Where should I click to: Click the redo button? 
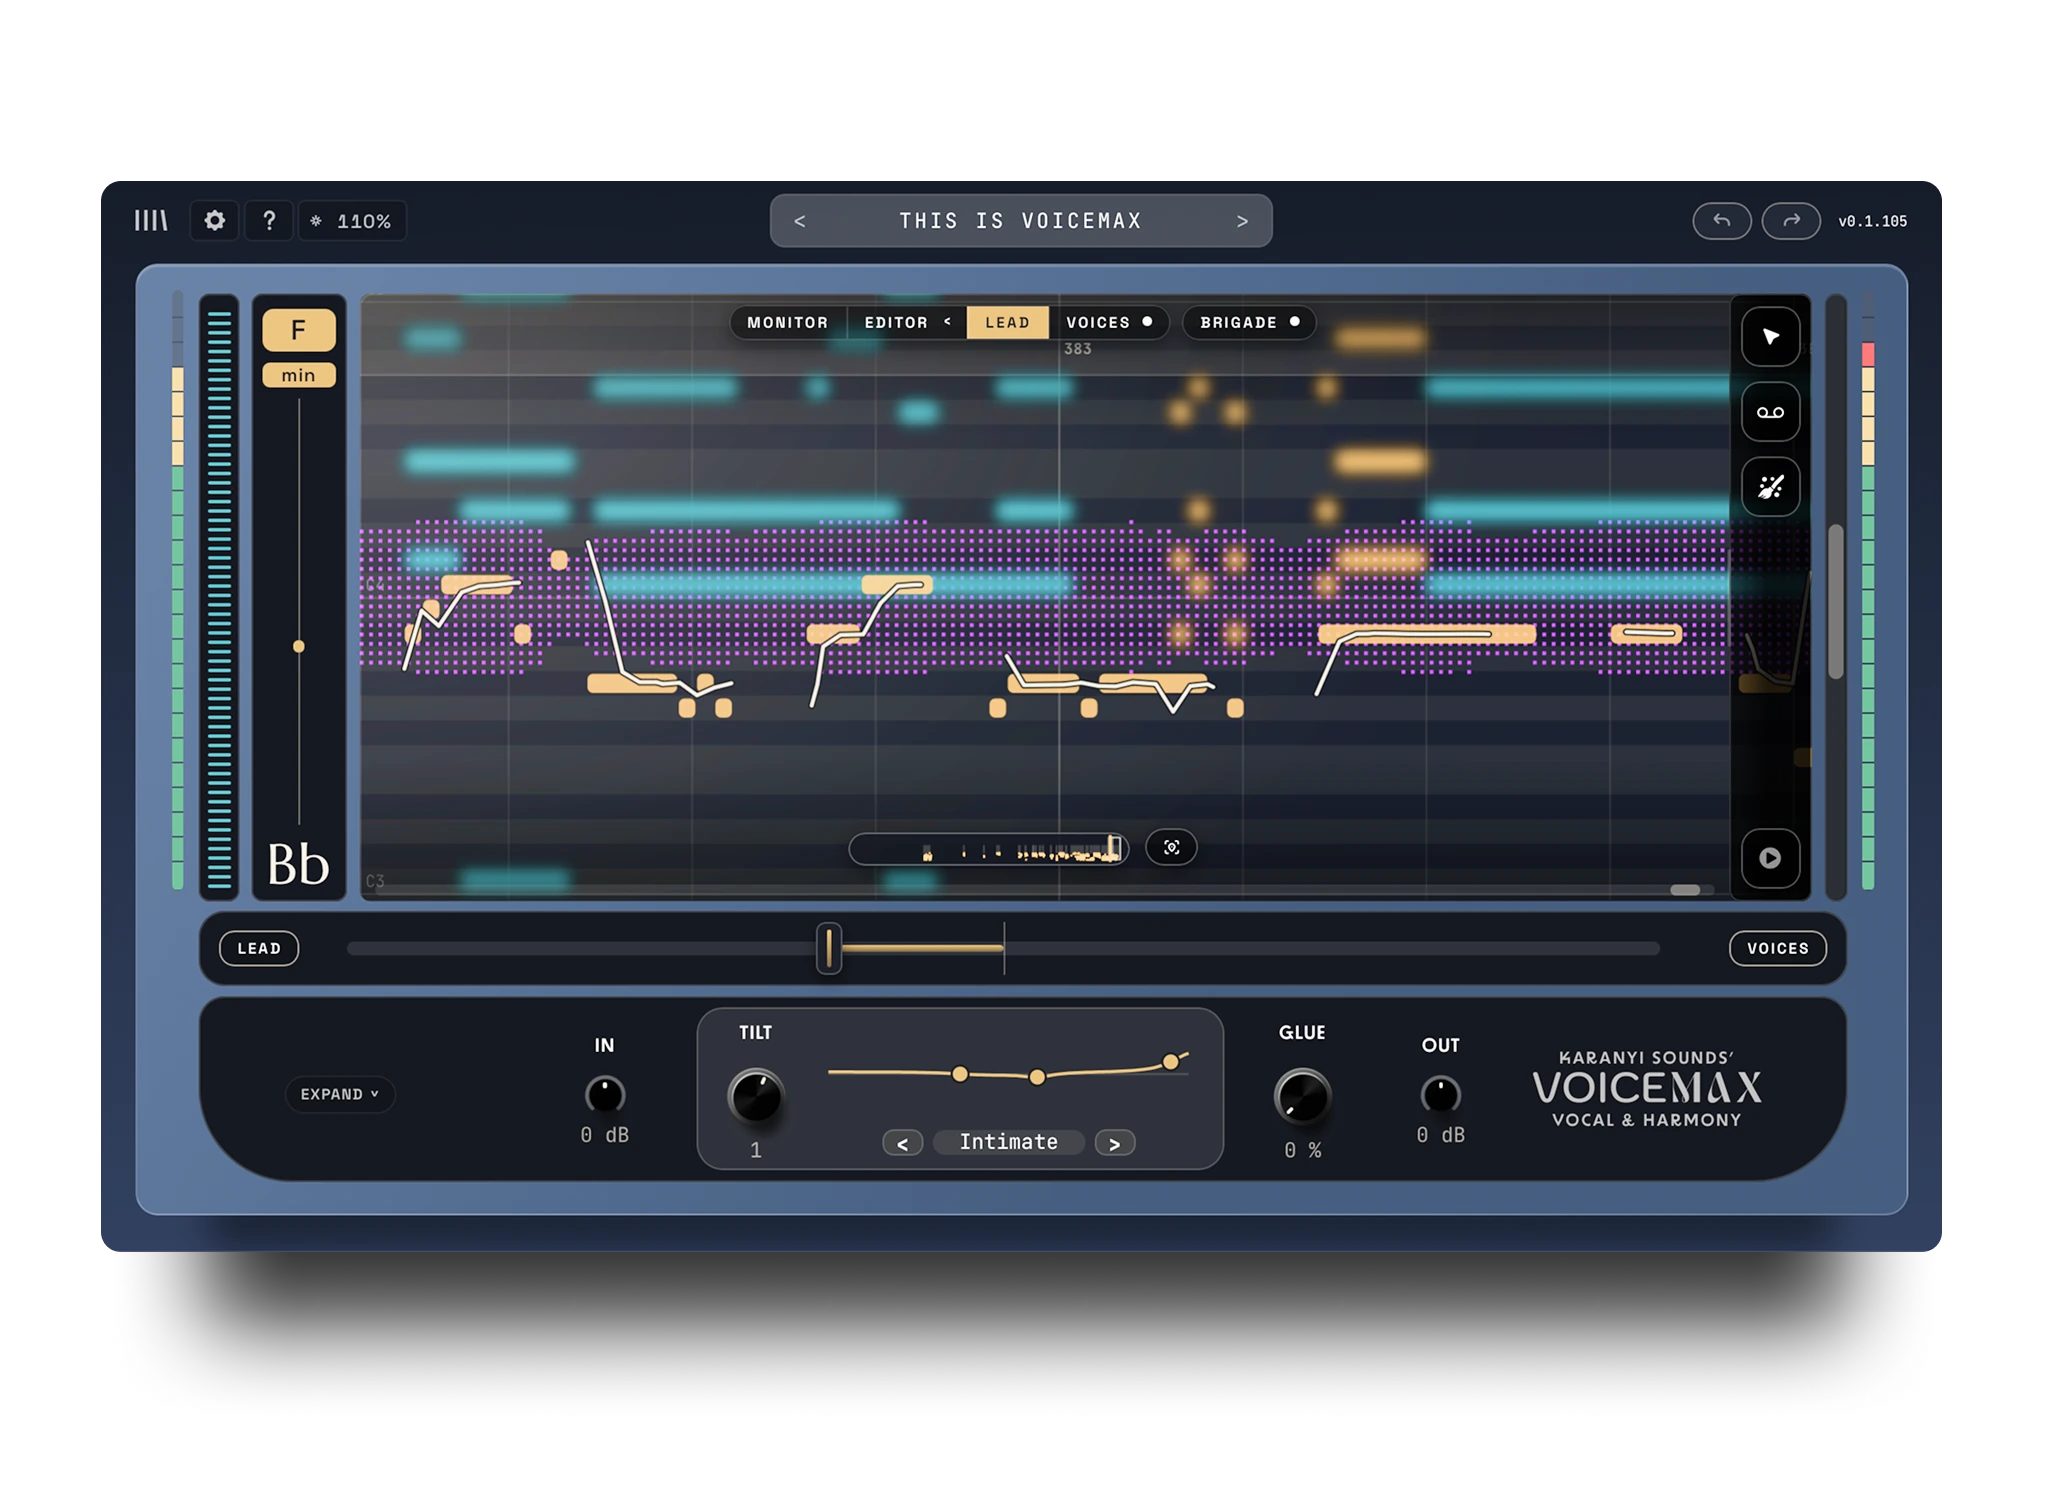[x=1791, y=221]
